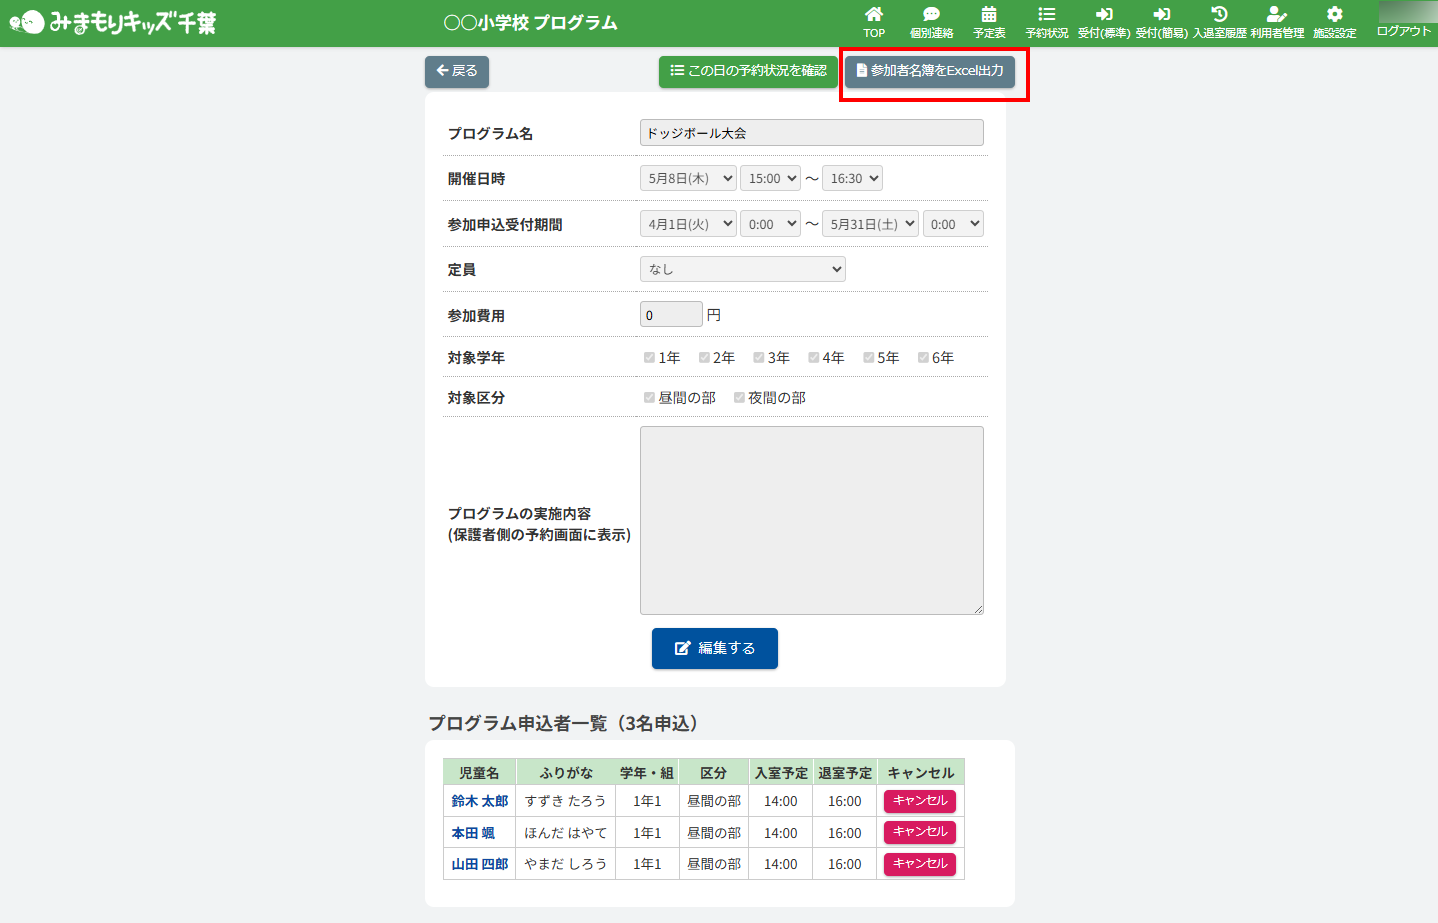This screenshot has width=1438, height=923.
Task: Expand the 定員 capacity dropdown
Action: coord(742,269)
